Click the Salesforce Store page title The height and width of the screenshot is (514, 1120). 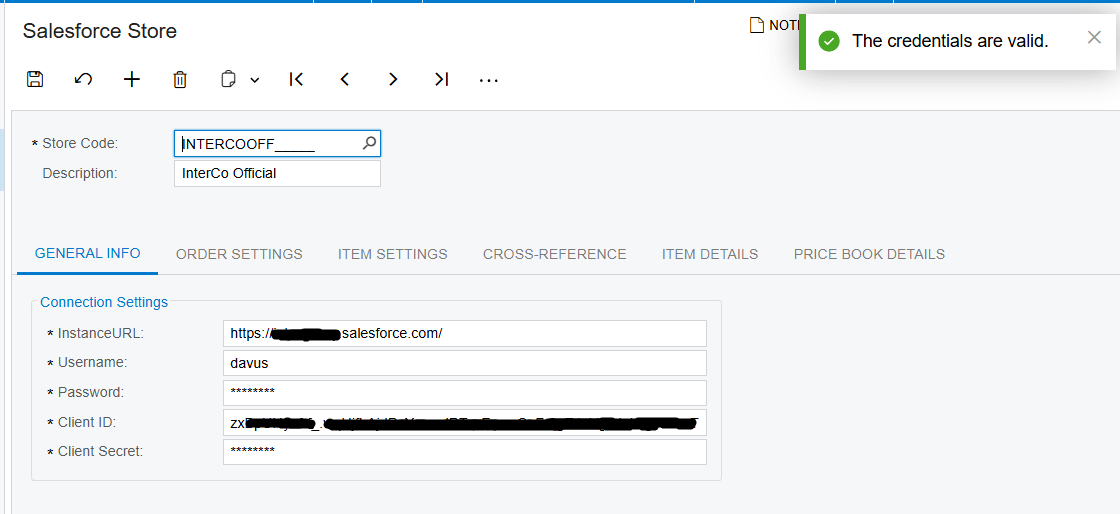tap(100, 31)
